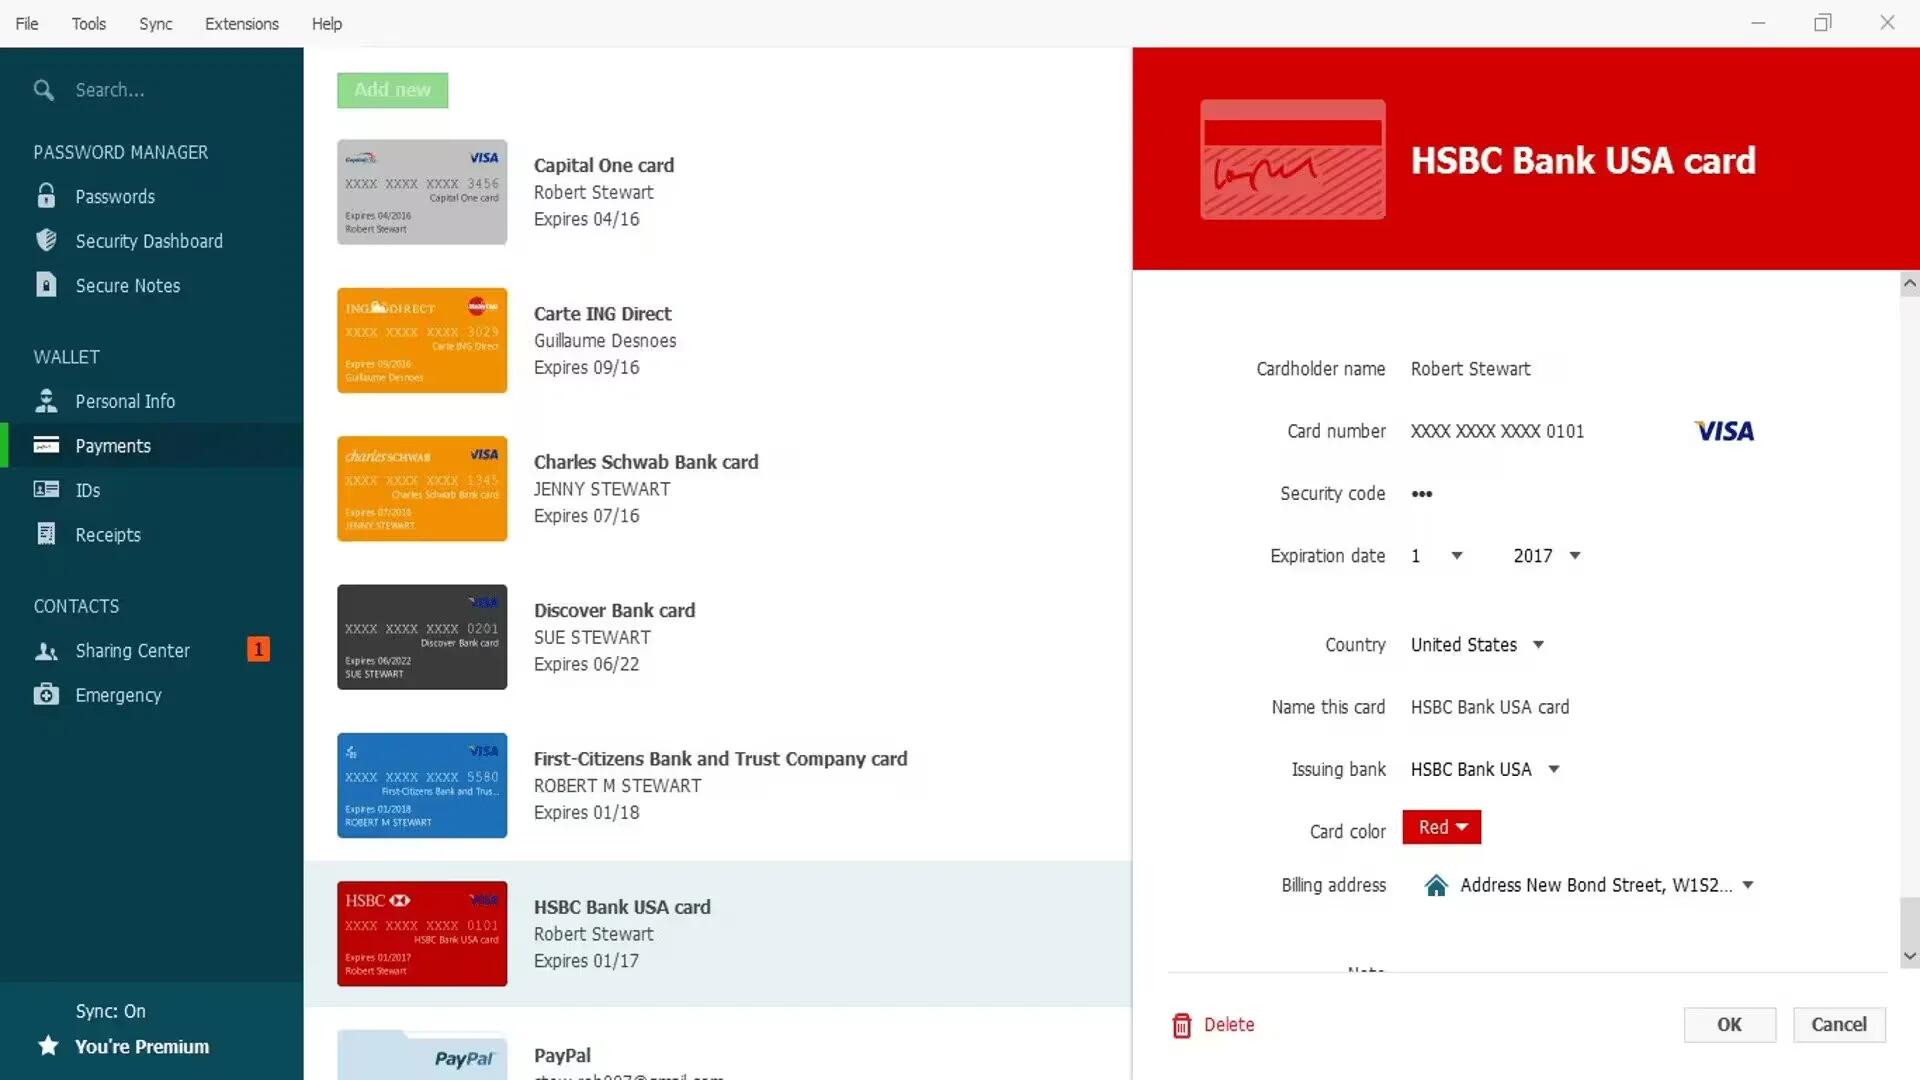This screenshot has height=1080, width=1920.
Task: Open Country United States dropdown
Action: (1477, 645)
